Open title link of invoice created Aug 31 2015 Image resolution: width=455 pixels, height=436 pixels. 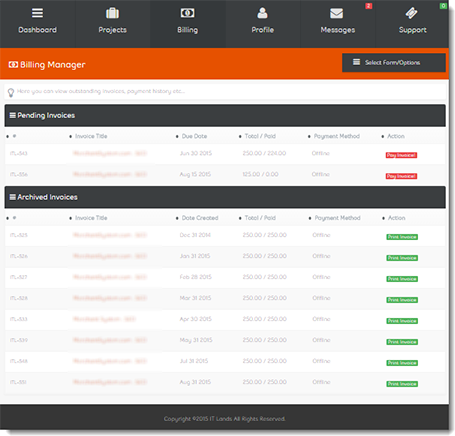110,382
